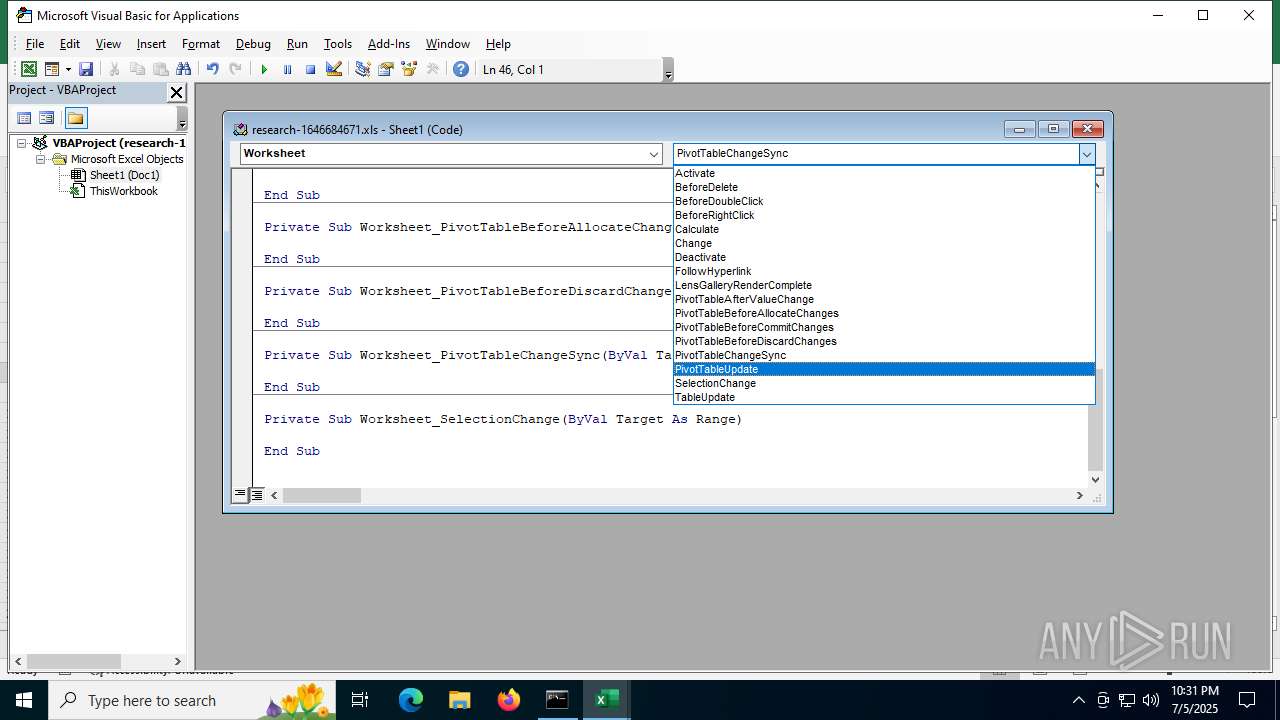The height and width of the screenshot is (720, 1280).
Task: Open the File menu
Action: [35, 44]
